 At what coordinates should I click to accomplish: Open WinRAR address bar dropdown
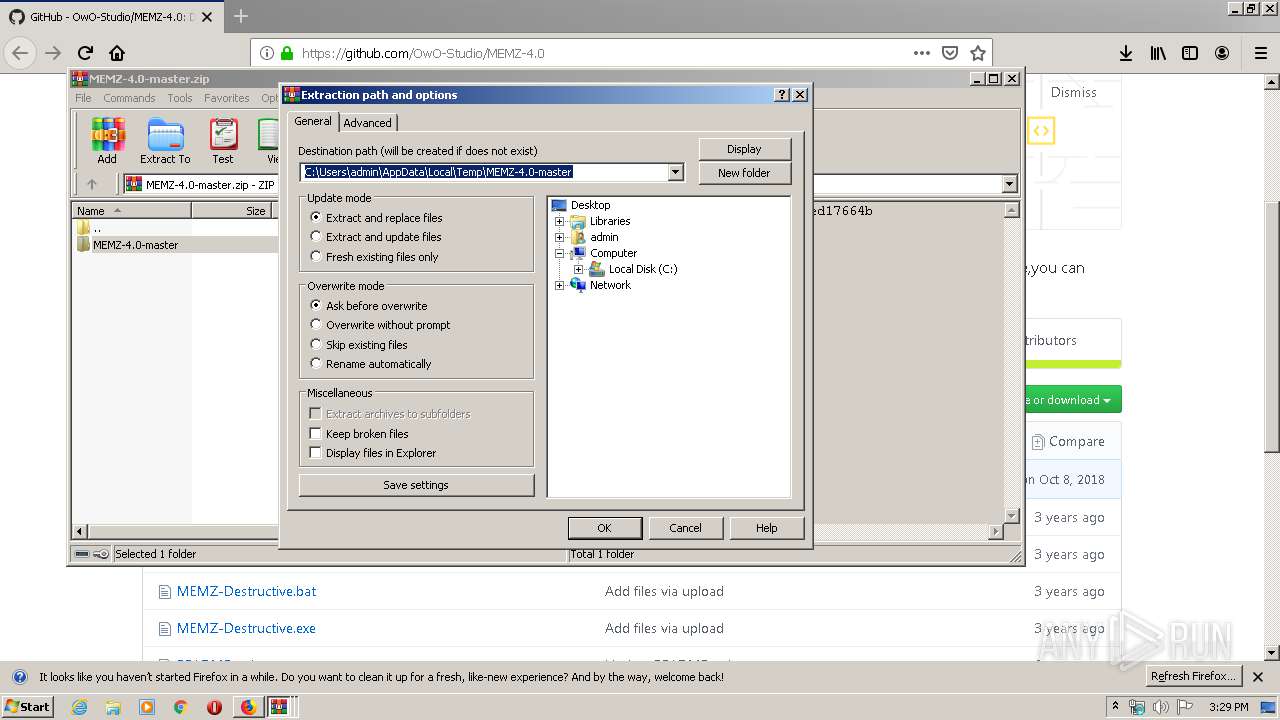pyautogui.click(x=1009, y=184)
